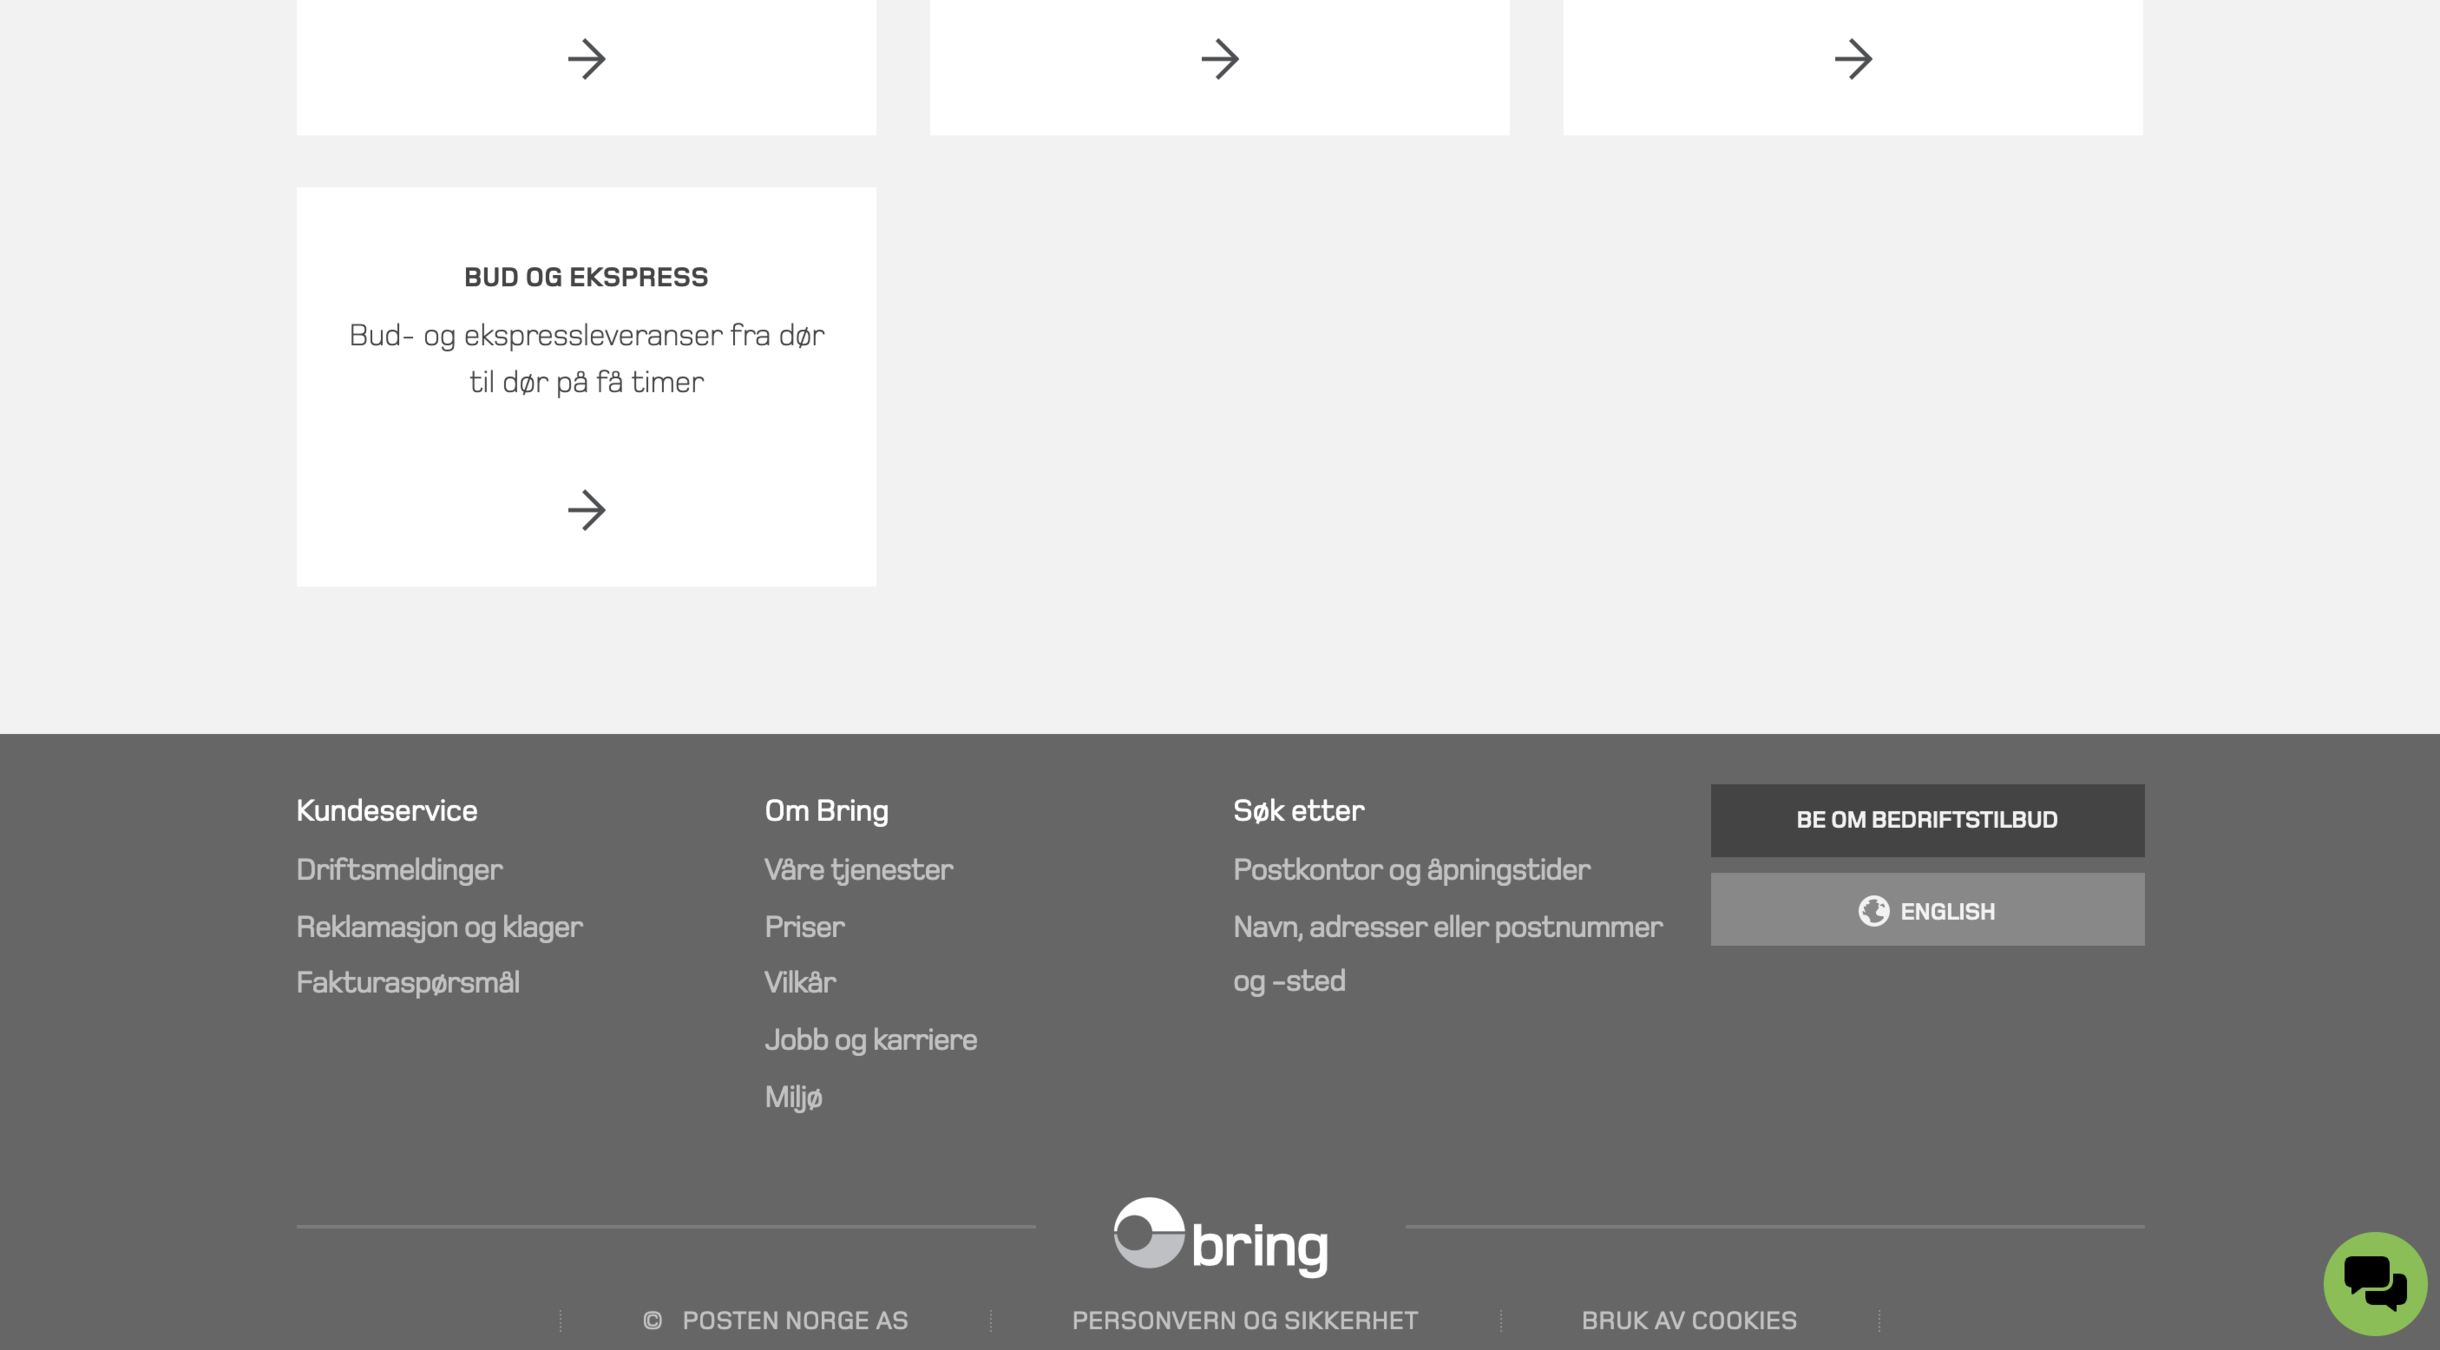This screenshot has height=1350, width=2440.
Task: Click the Posten Norge AS copyright link
Action: (794, 1321)
